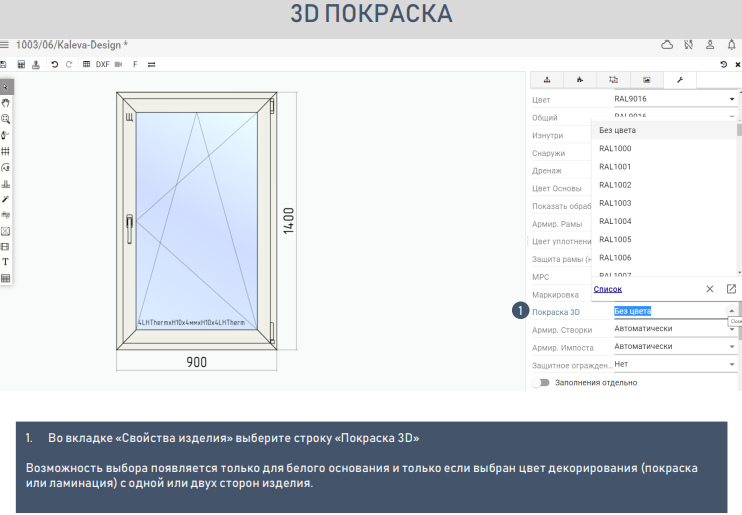Screen dimensions: 742x515
Task: Select the split frame tool
Action: [x=5, y=247]
